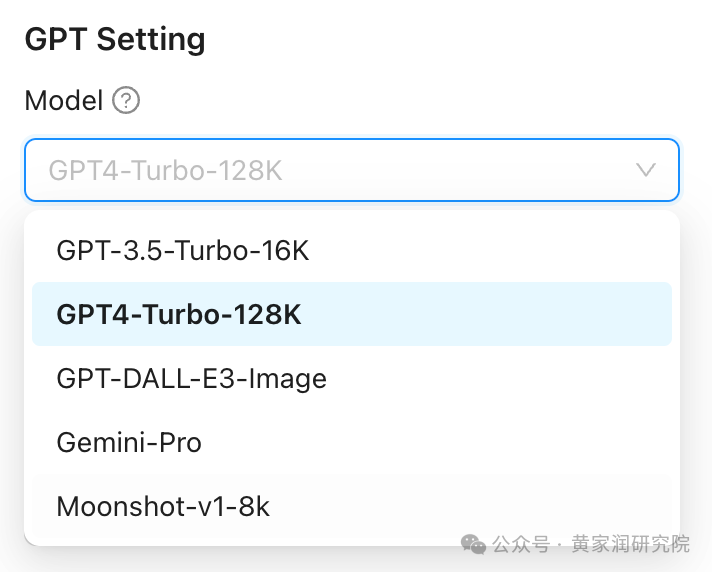Click the help question mark beside Model
The height and width of the screenshot is (572, 712).
tap(126, 101)
